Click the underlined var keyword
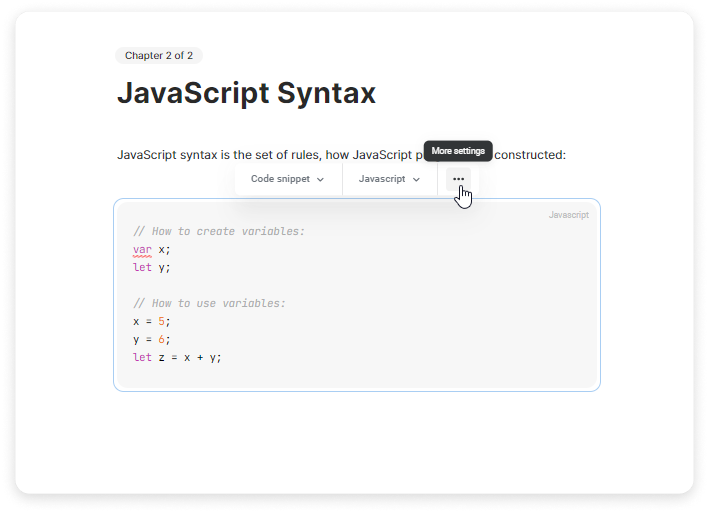The image size is (709, 513). (142, 249)
